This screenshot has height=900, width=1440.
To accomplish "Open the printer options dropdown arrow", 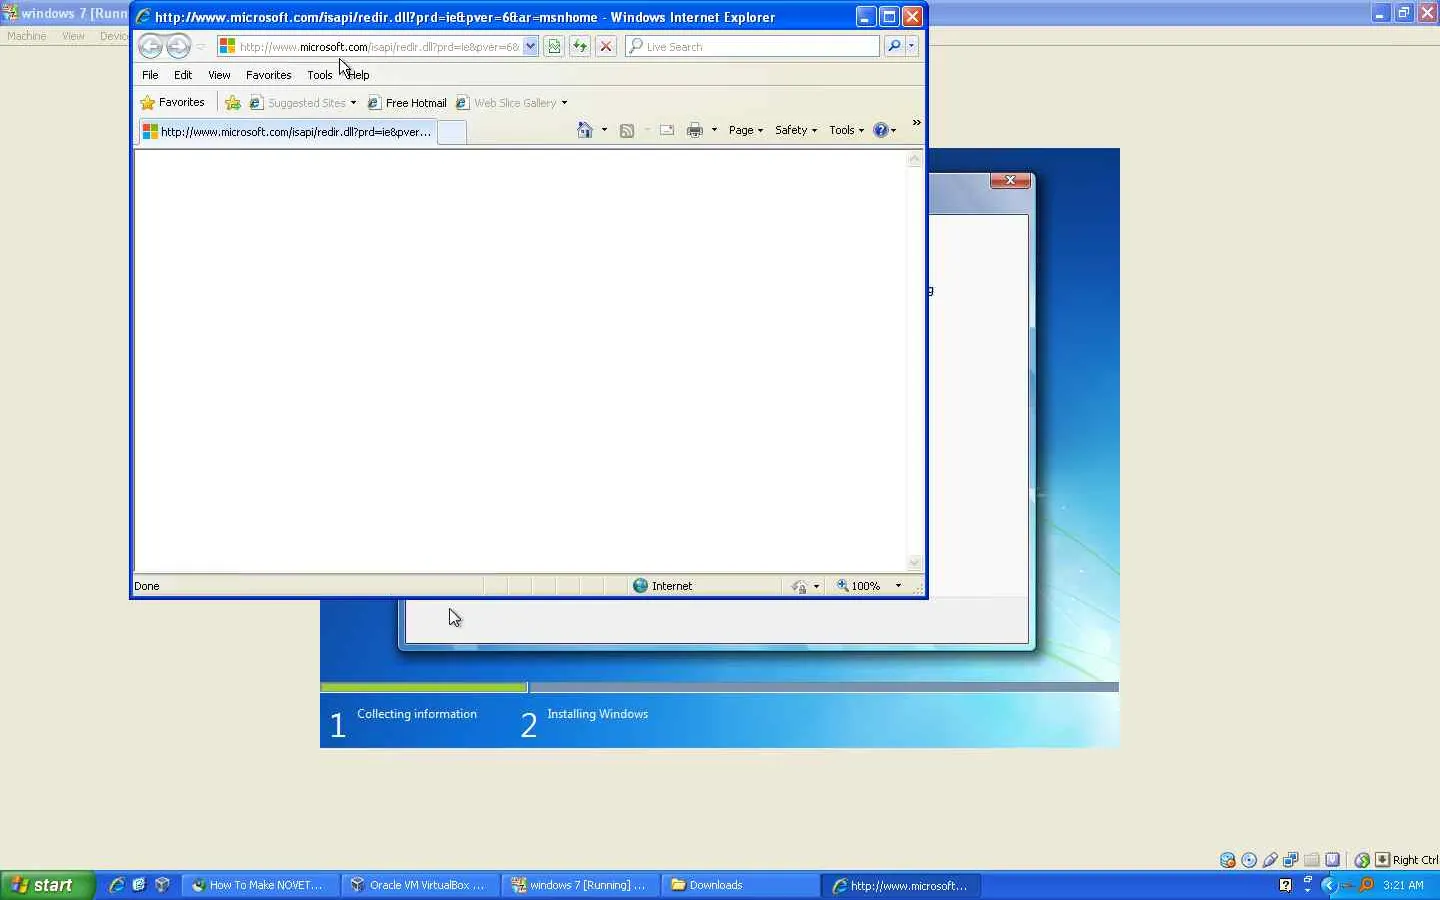I will click(x=714, y=130).
